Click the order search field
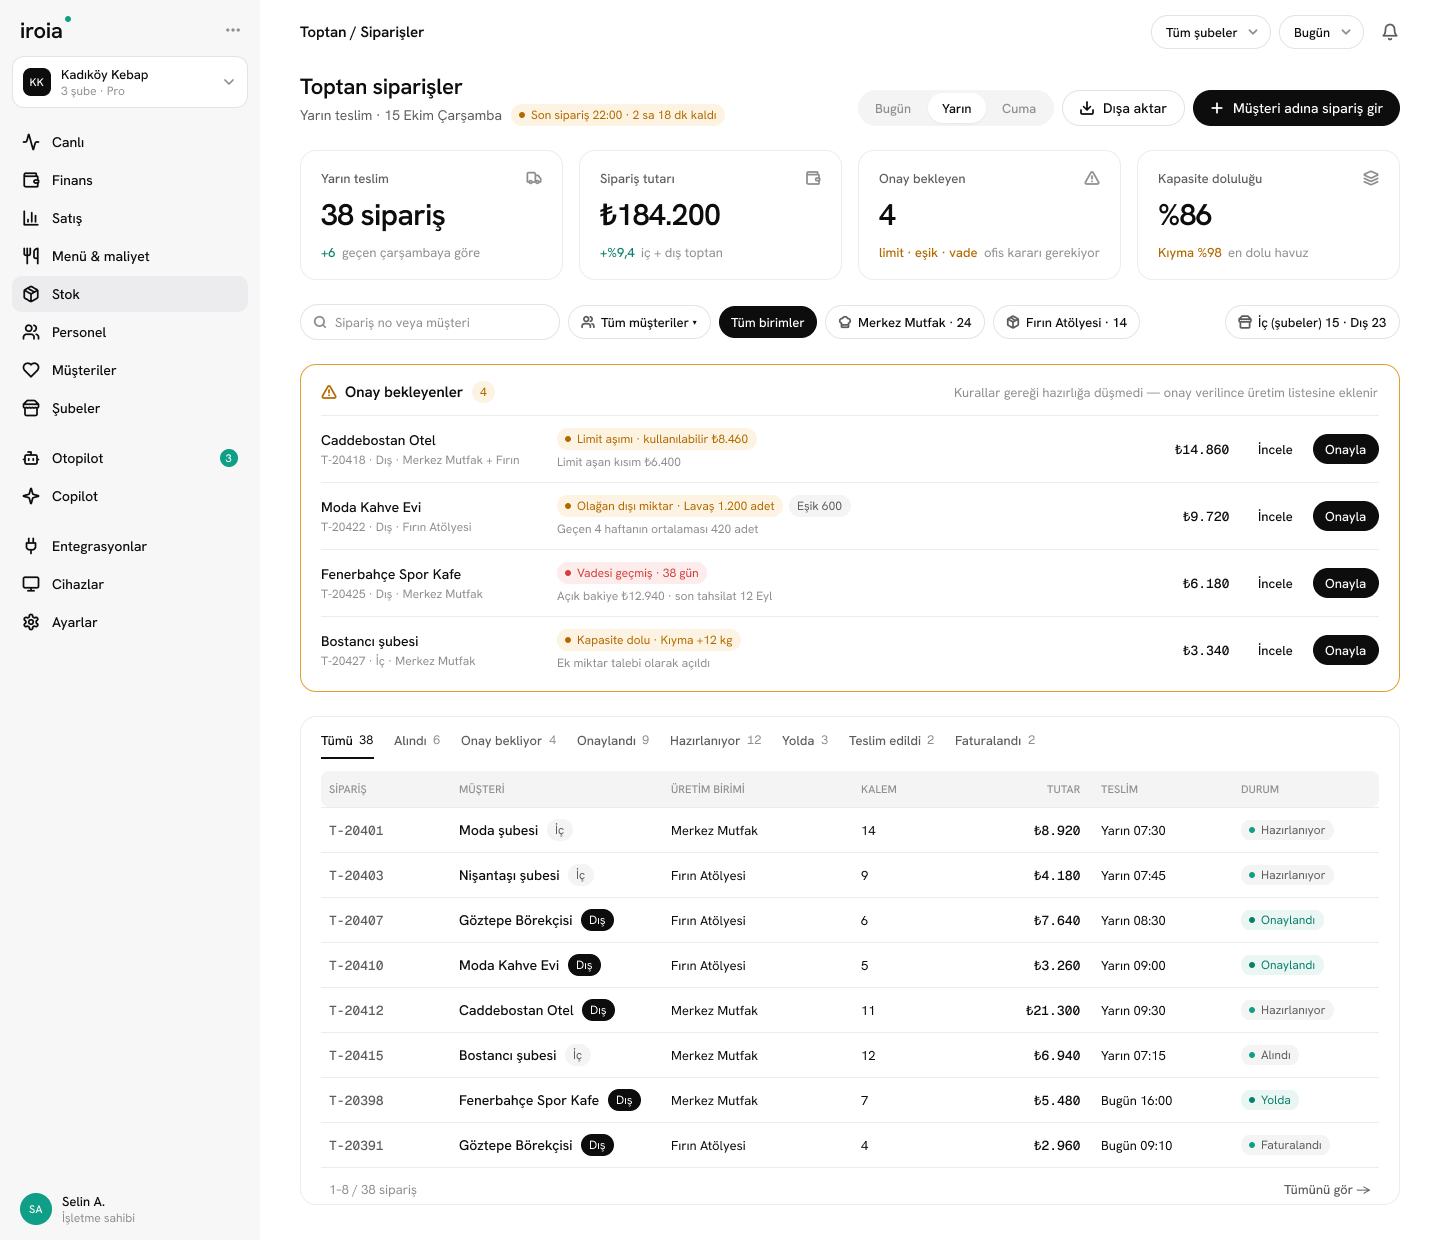Viewport: 1440px width, 1240px height. coord(430,322)
